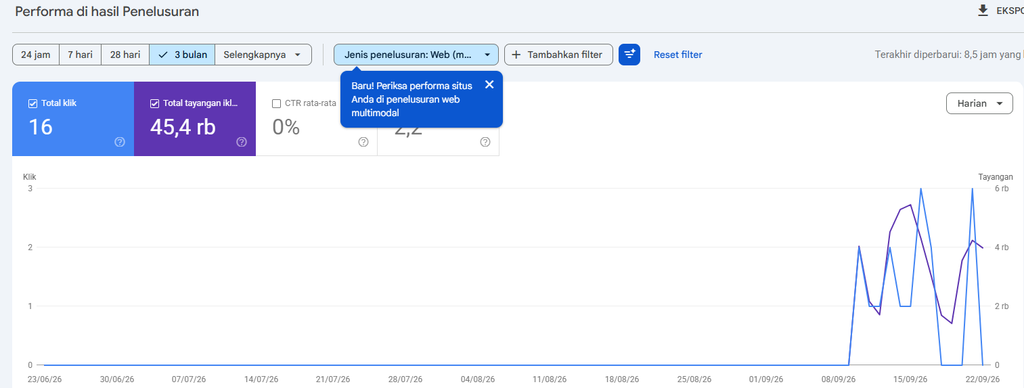Image resolution: width=1024 pixels, height=388 pixels.
Task: Select the 28 hari date range
Action: (125, 55)
